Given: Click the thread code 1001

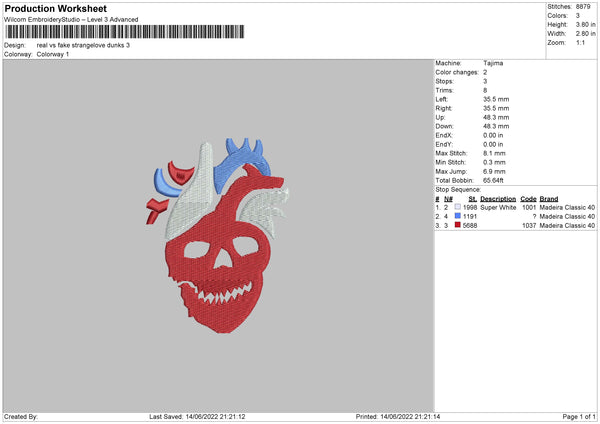Looking at the screenshot, I should point(529,207).
